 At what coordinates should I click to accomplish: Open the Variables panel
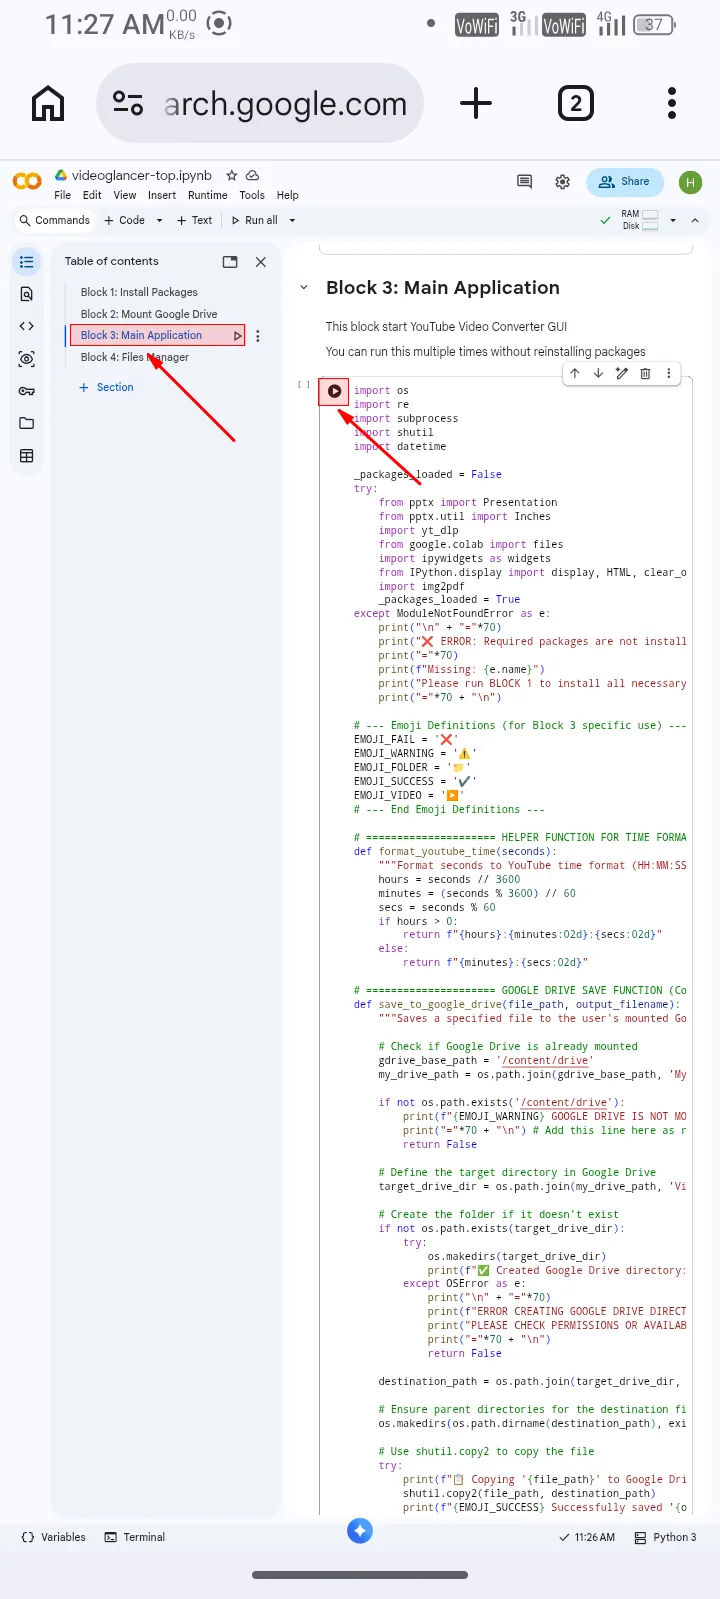coord(54,1537)
